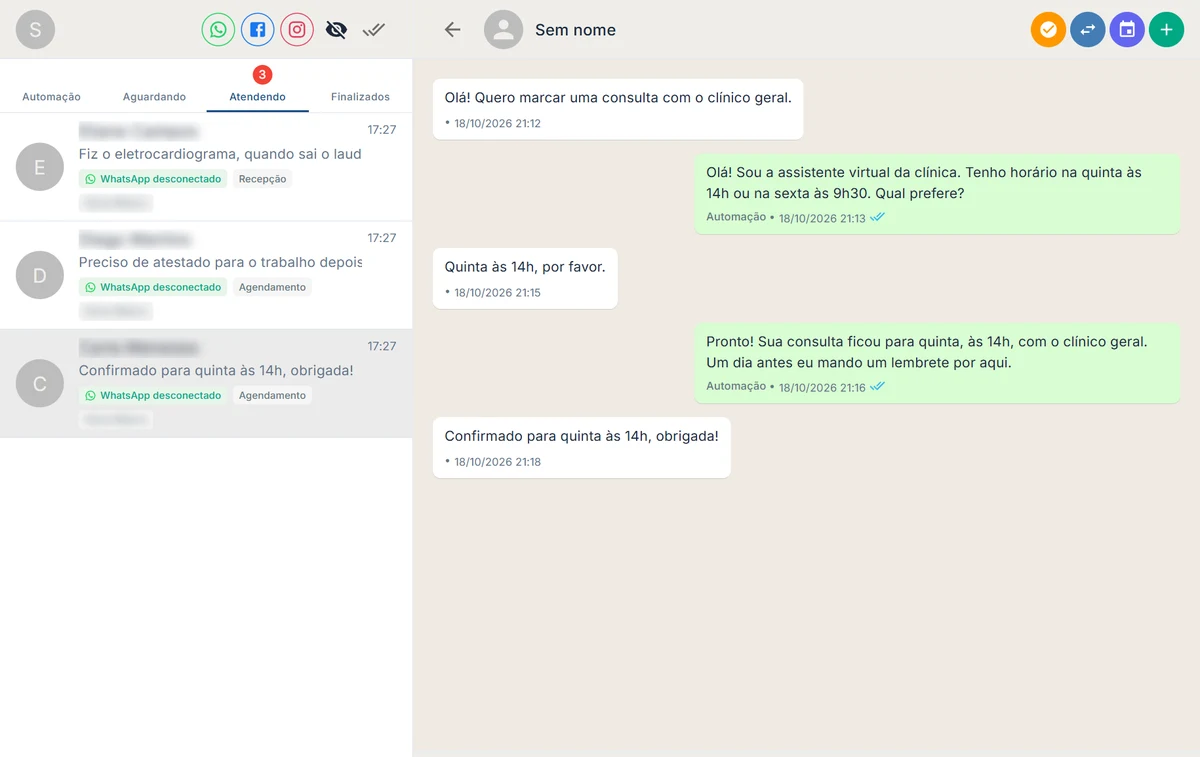
Task: Switch to the Automação tab
Action: [51, 97]
